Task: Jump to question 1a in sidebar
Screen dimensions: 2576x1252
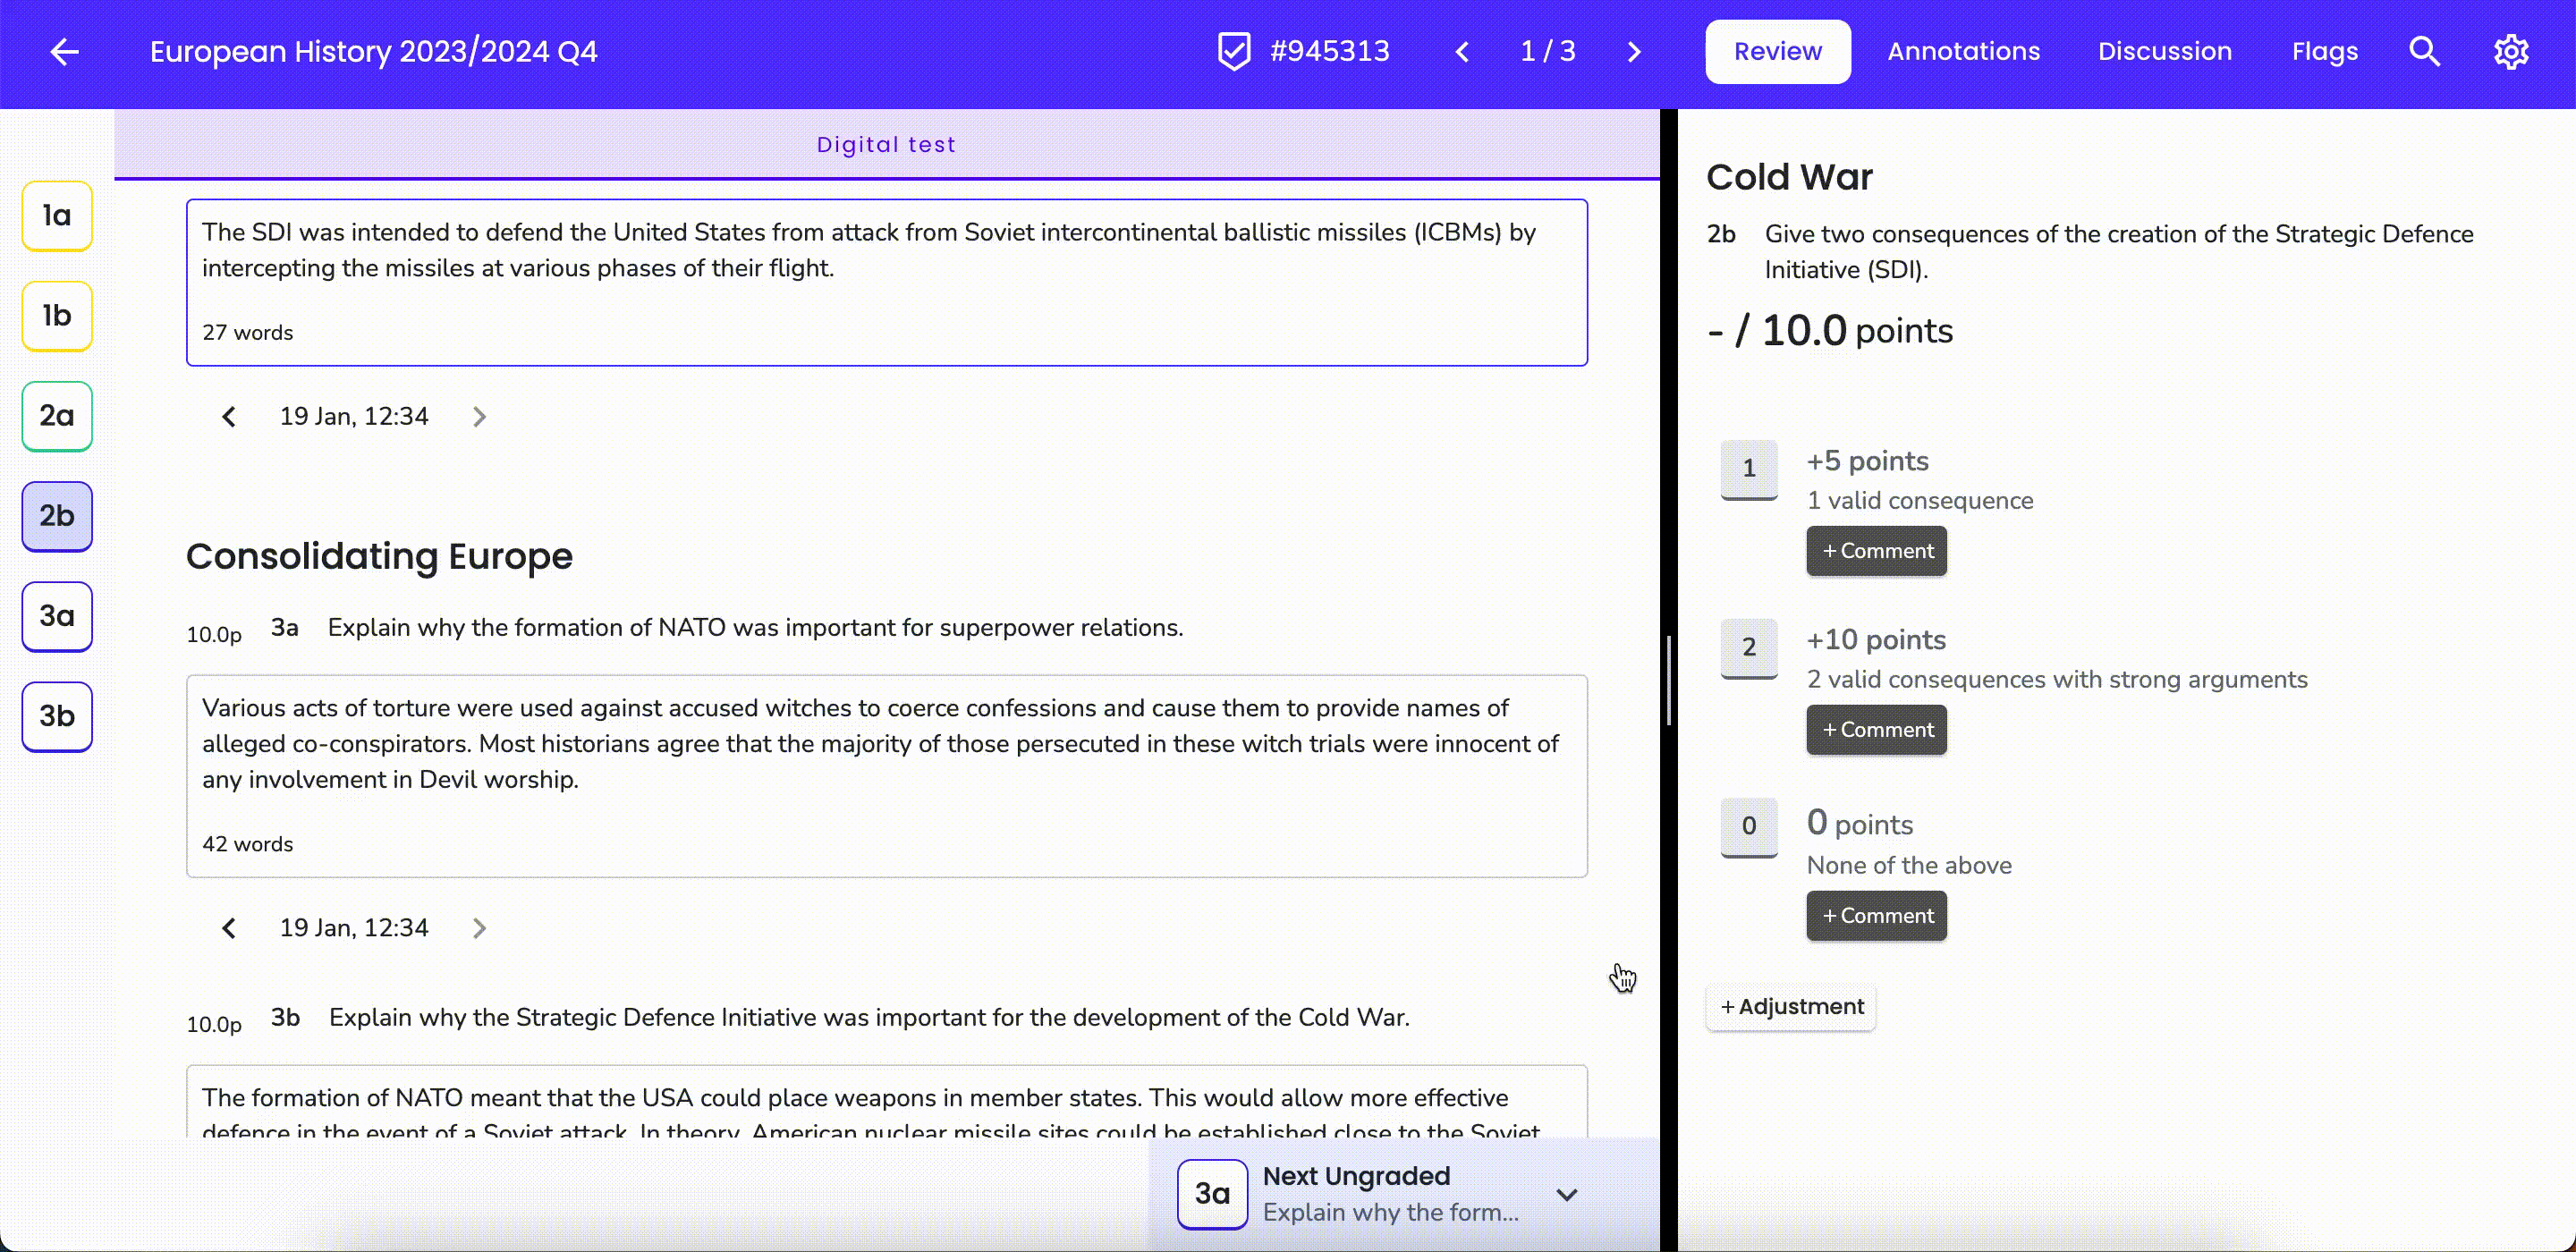Action: pyautogui.click(x=57, y=216)
